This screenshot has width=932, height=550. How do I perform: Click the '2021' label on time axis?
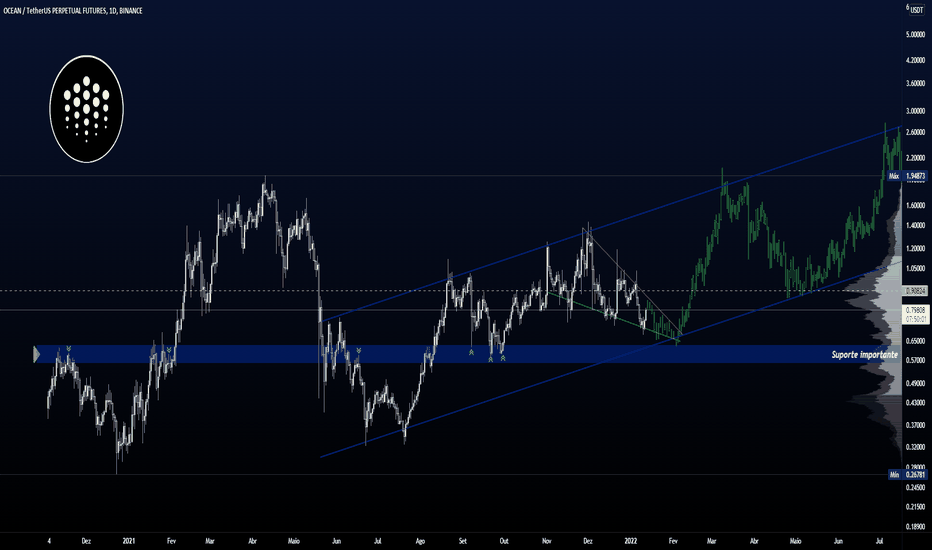click(129, 541)
